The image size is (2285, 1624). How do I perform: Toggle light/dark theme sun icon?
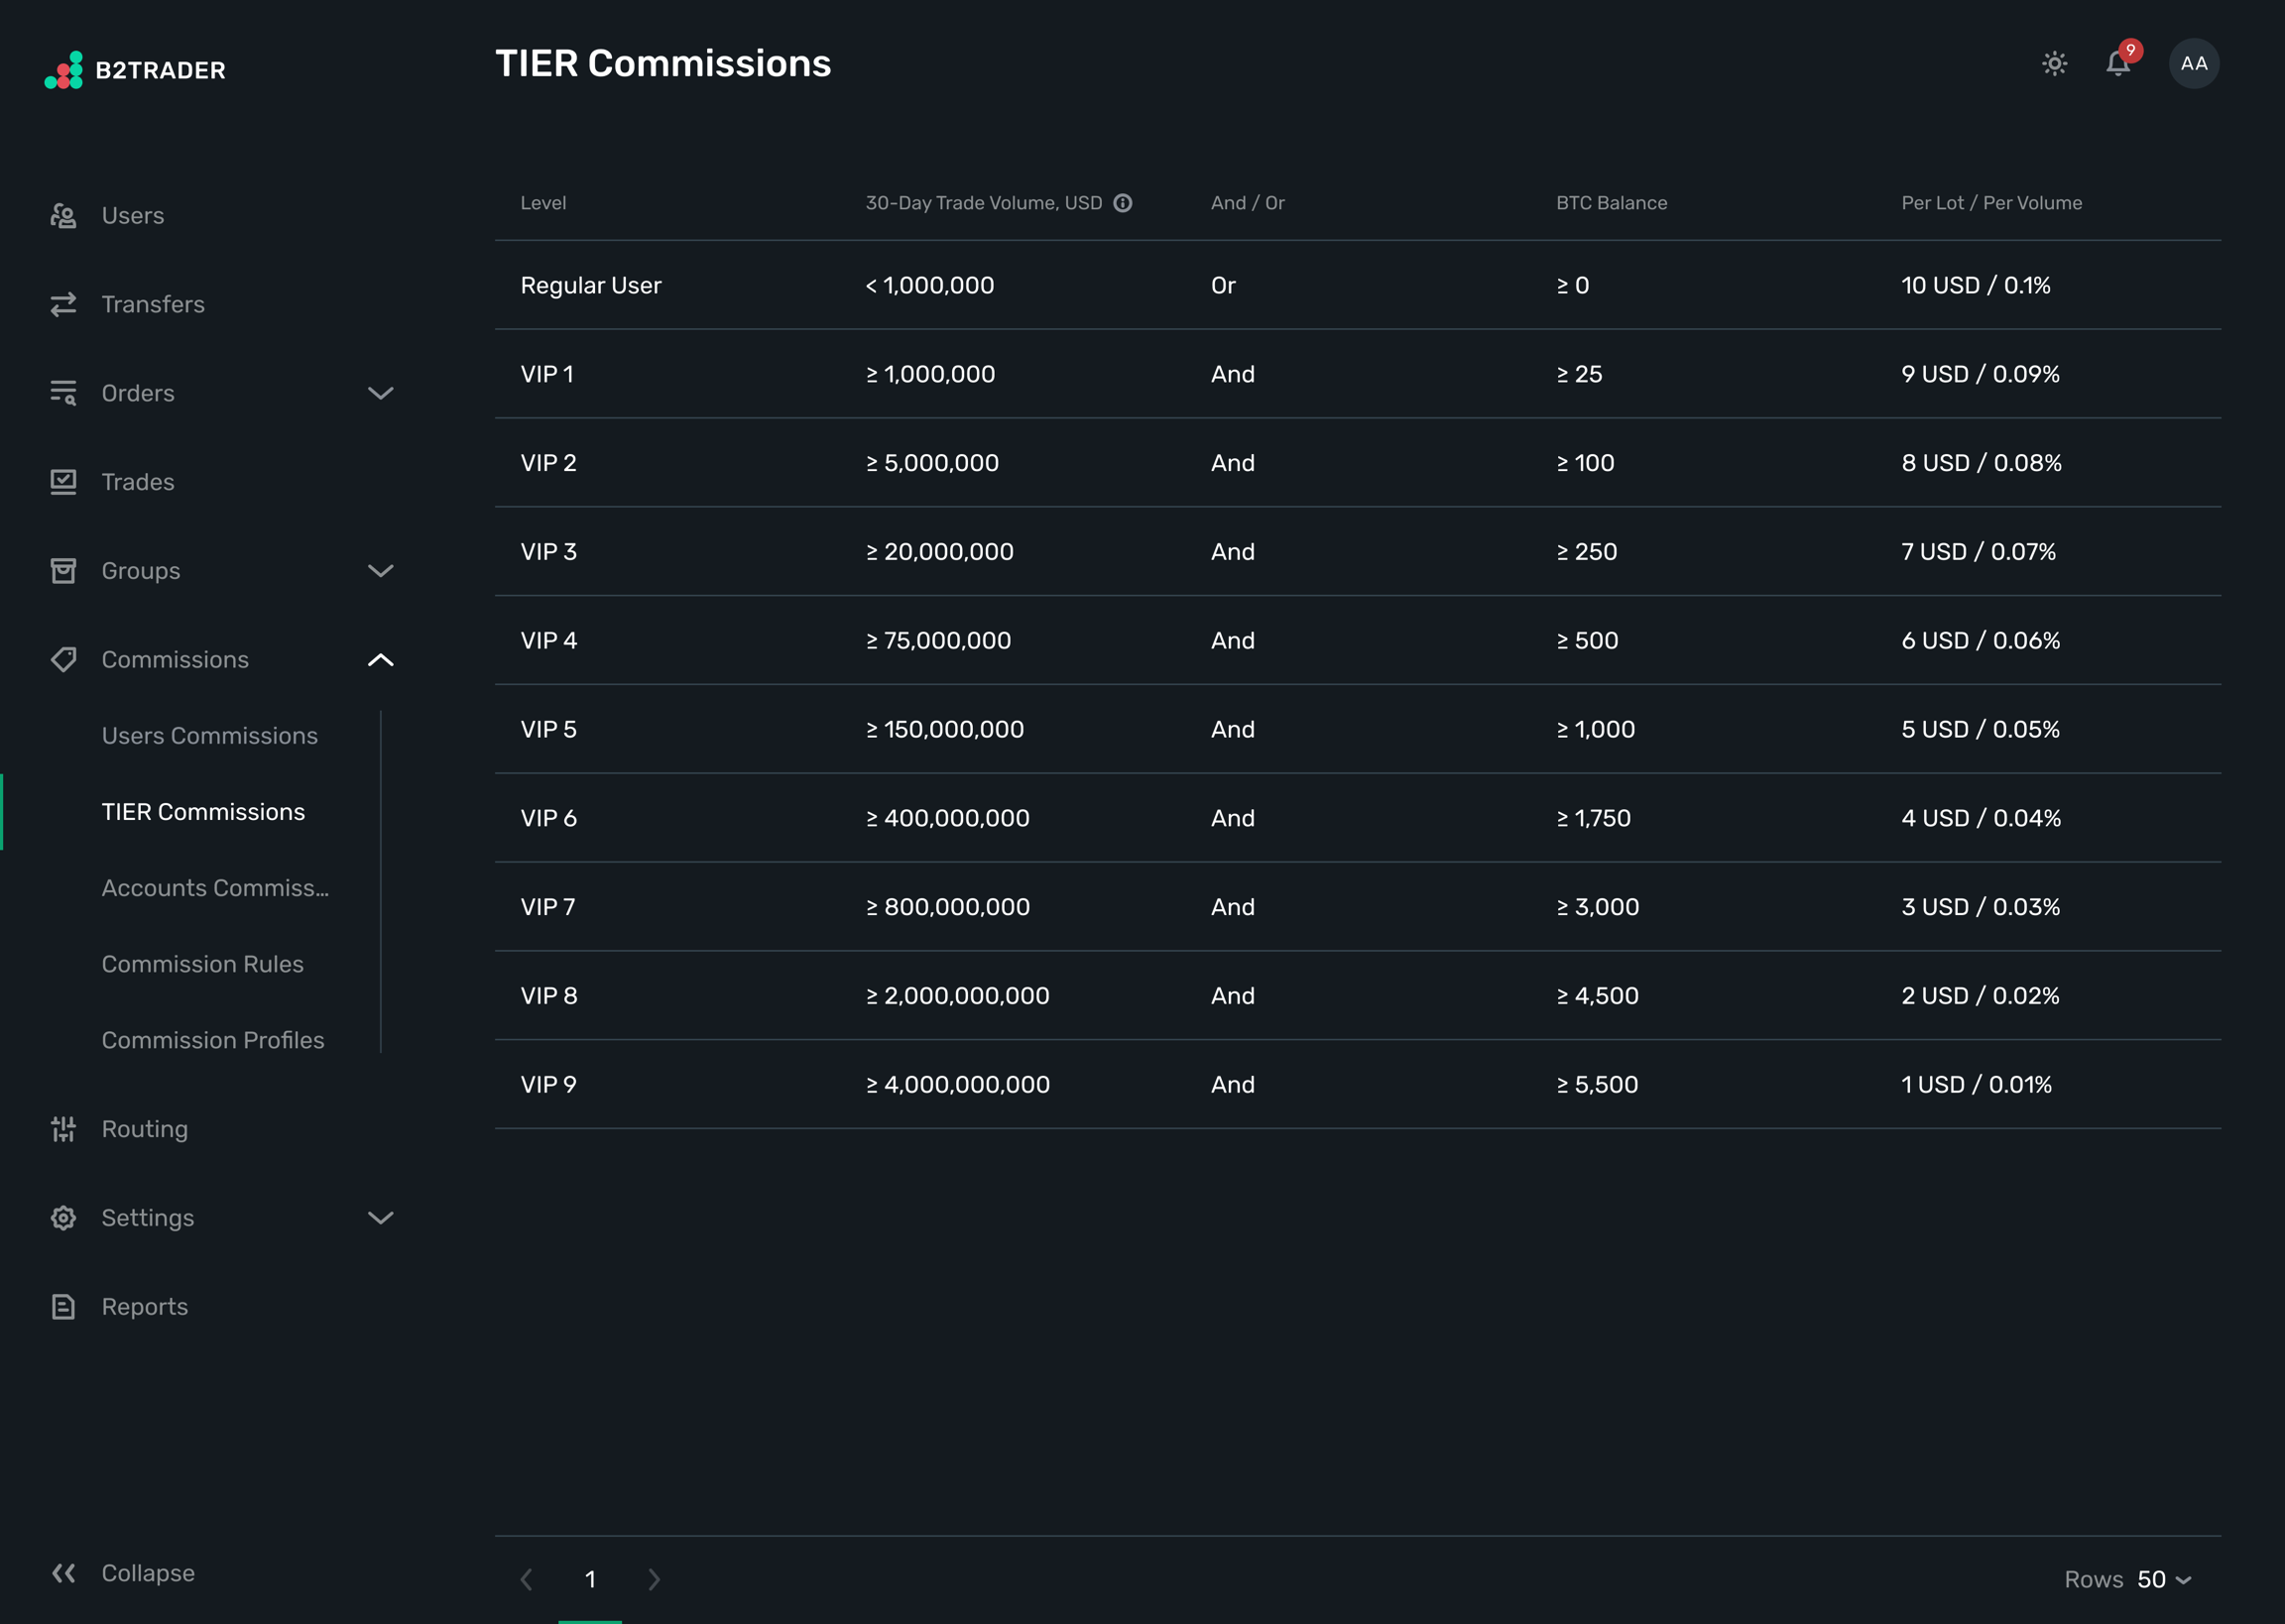coord(2054,64)
